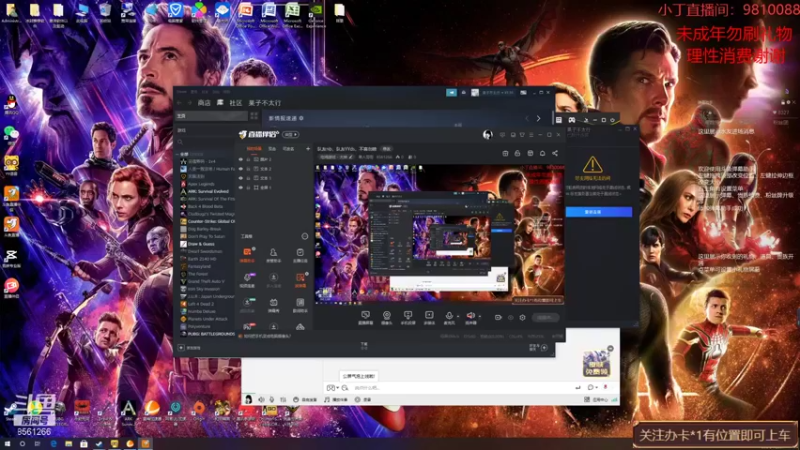Click the share icon above preview
Viewport: 800px width, 450px height.
click(555, 153)
